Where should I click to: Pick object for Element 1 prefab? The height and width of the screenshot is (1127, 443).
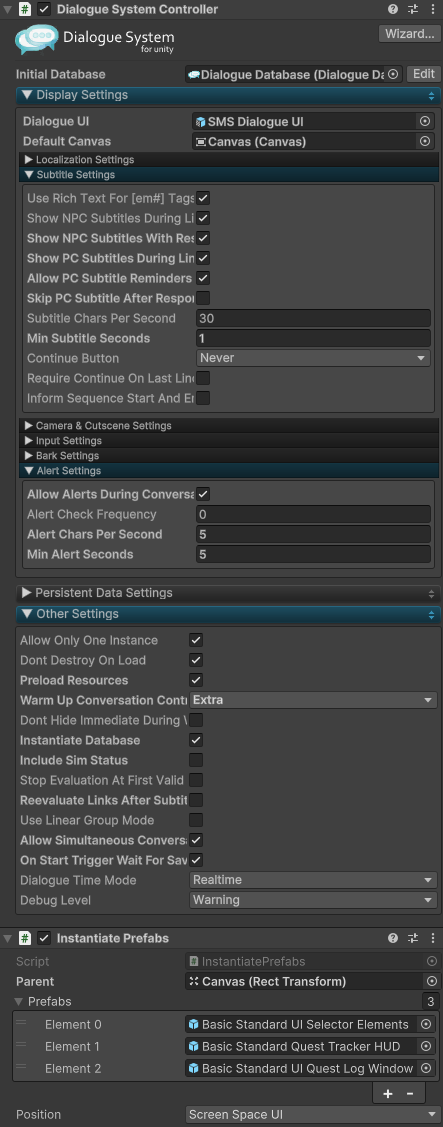426,1046
